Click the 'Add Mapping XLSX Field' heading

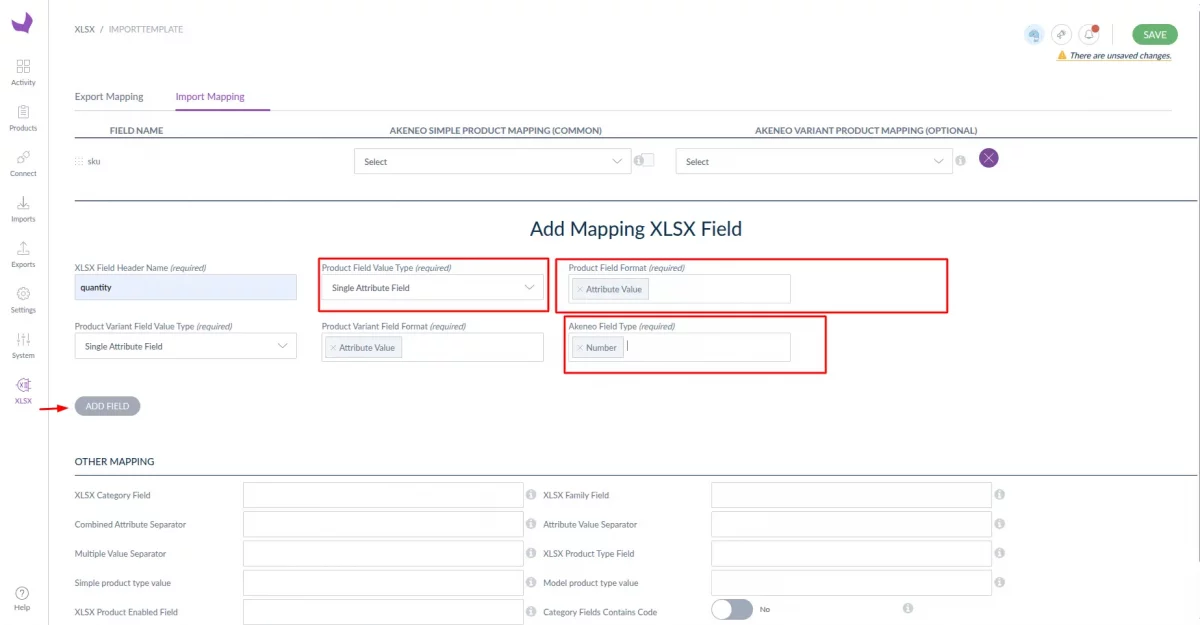click(x=636, y=229)
